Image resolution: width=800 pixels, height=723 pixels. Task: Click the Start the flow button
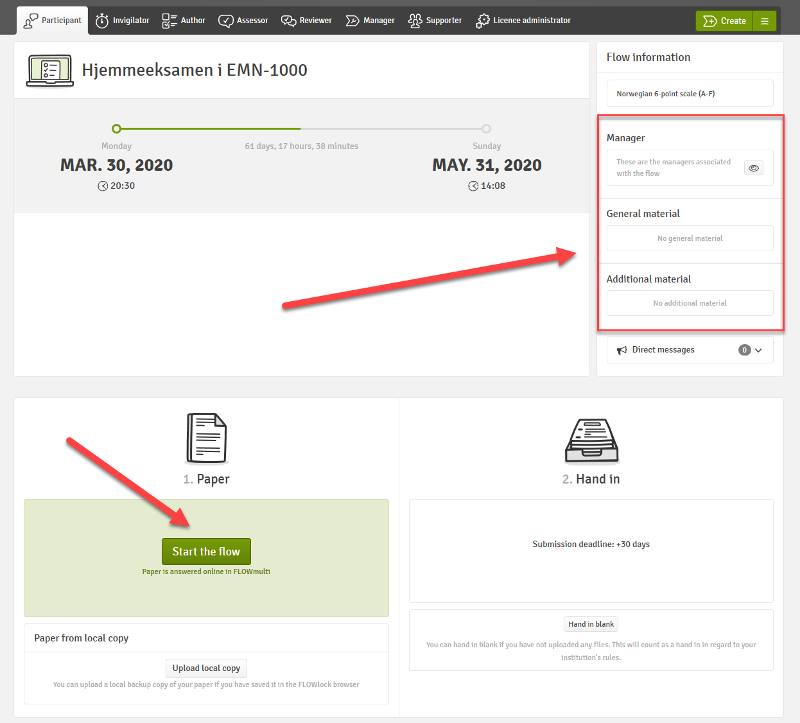coord(206,551)
